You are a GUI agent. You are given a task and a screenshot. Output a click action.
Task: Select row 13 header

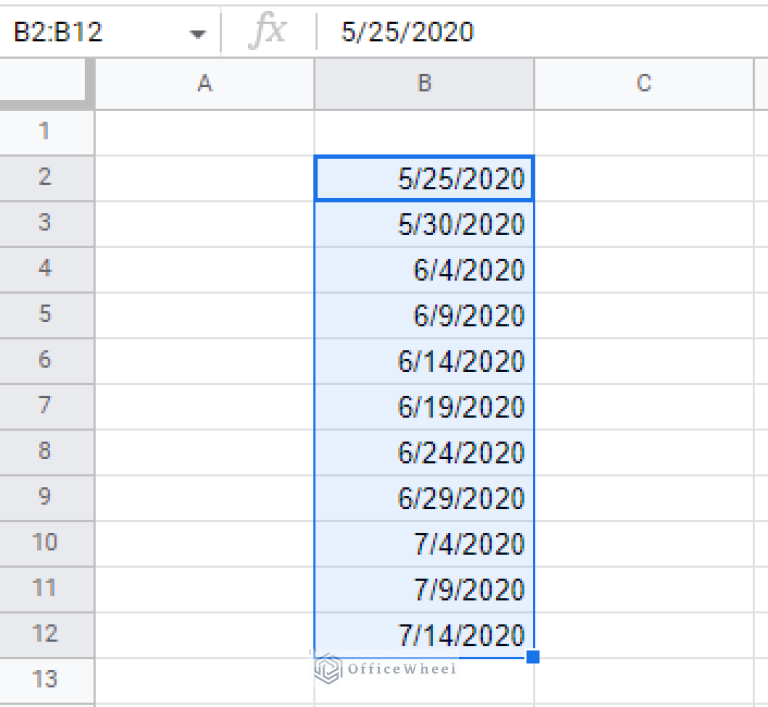[x=46, y=680]
